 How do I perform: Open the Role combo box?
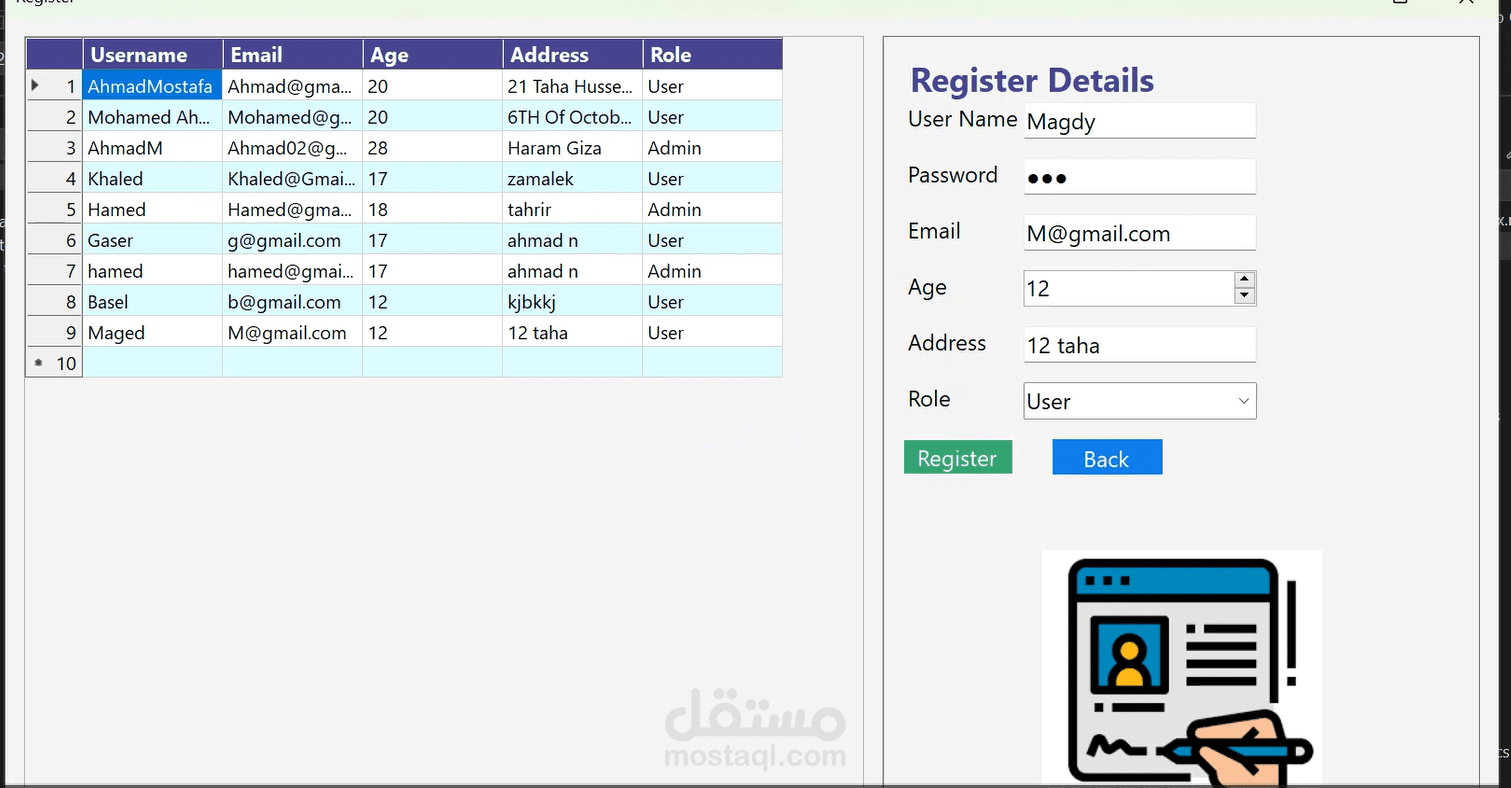coord(1140,401)
